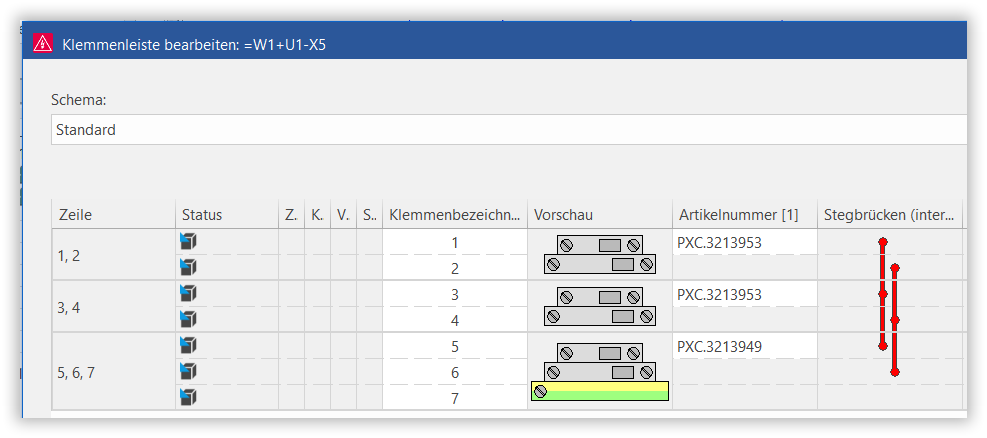Click the status cube icon for terminal 2

tap(188, 267)
